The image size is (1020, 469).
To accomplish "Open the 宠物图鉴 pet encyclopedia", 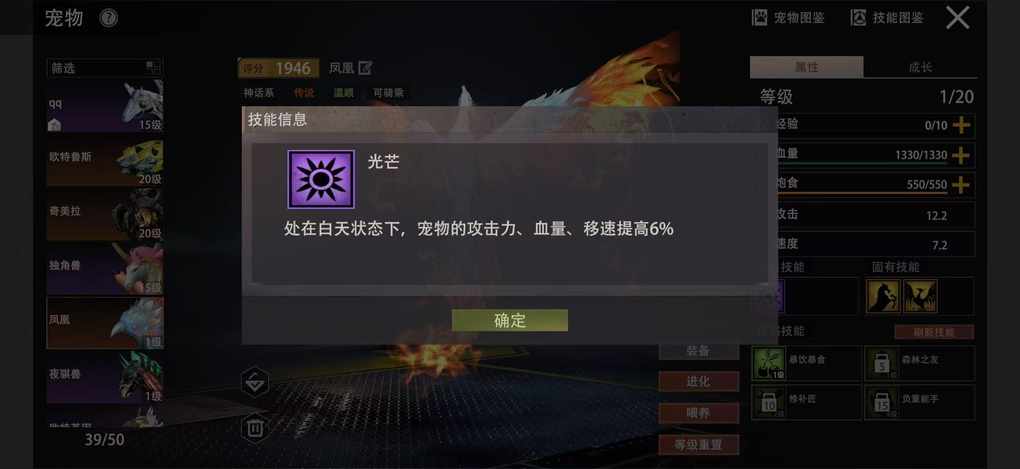I will click(x=788, y=18).
